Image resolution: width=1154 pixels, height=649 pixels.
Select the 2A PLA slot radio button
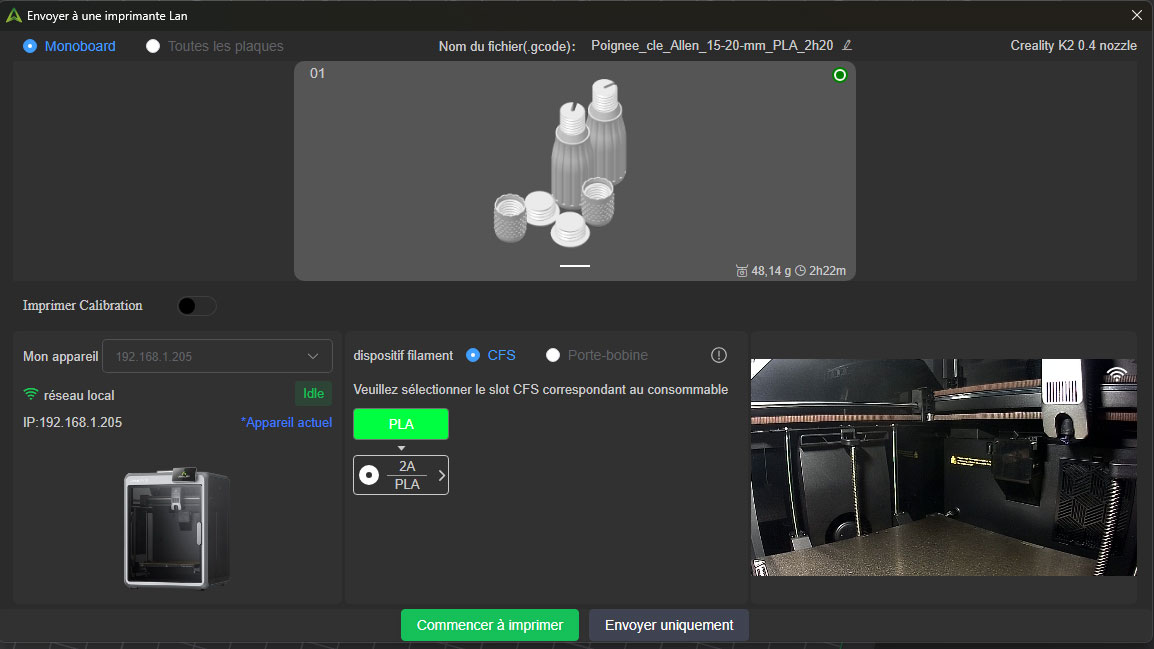369,475
